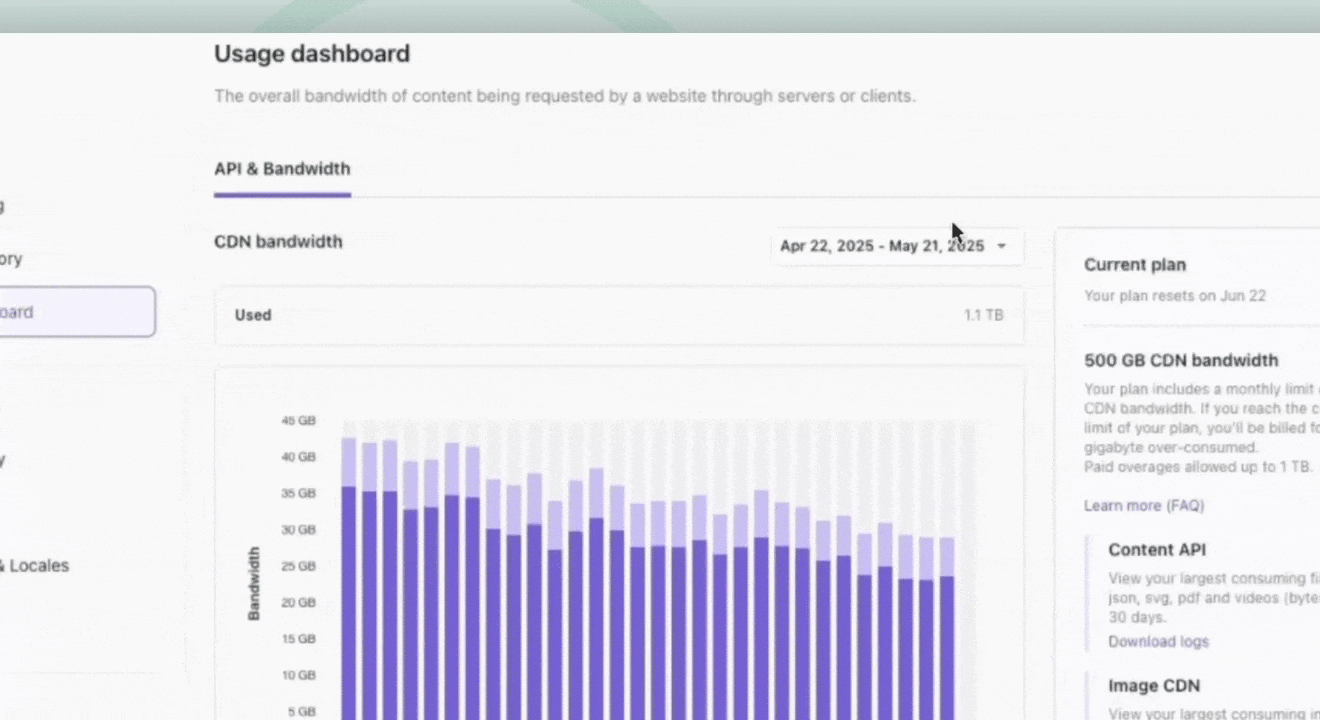Open the date range dropdown arrow
Viewport: 1320px width, 720px height.
pos(1002,246)
